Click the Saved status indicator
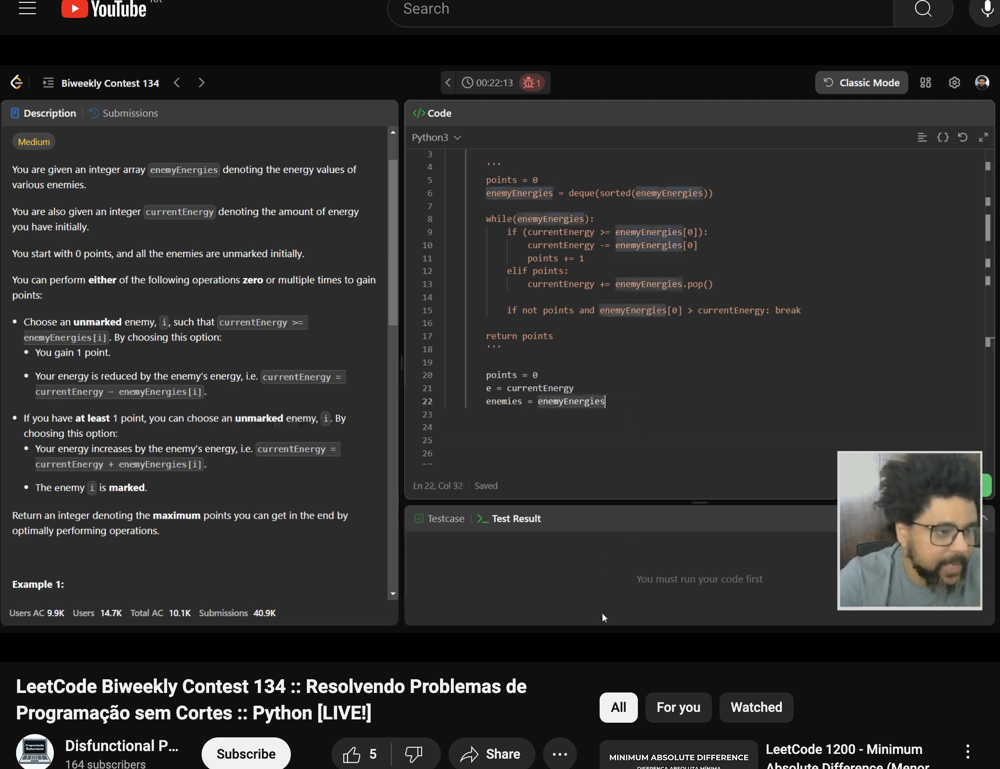The width and height of the screenshot is (1000, 769). click(486, 486)
